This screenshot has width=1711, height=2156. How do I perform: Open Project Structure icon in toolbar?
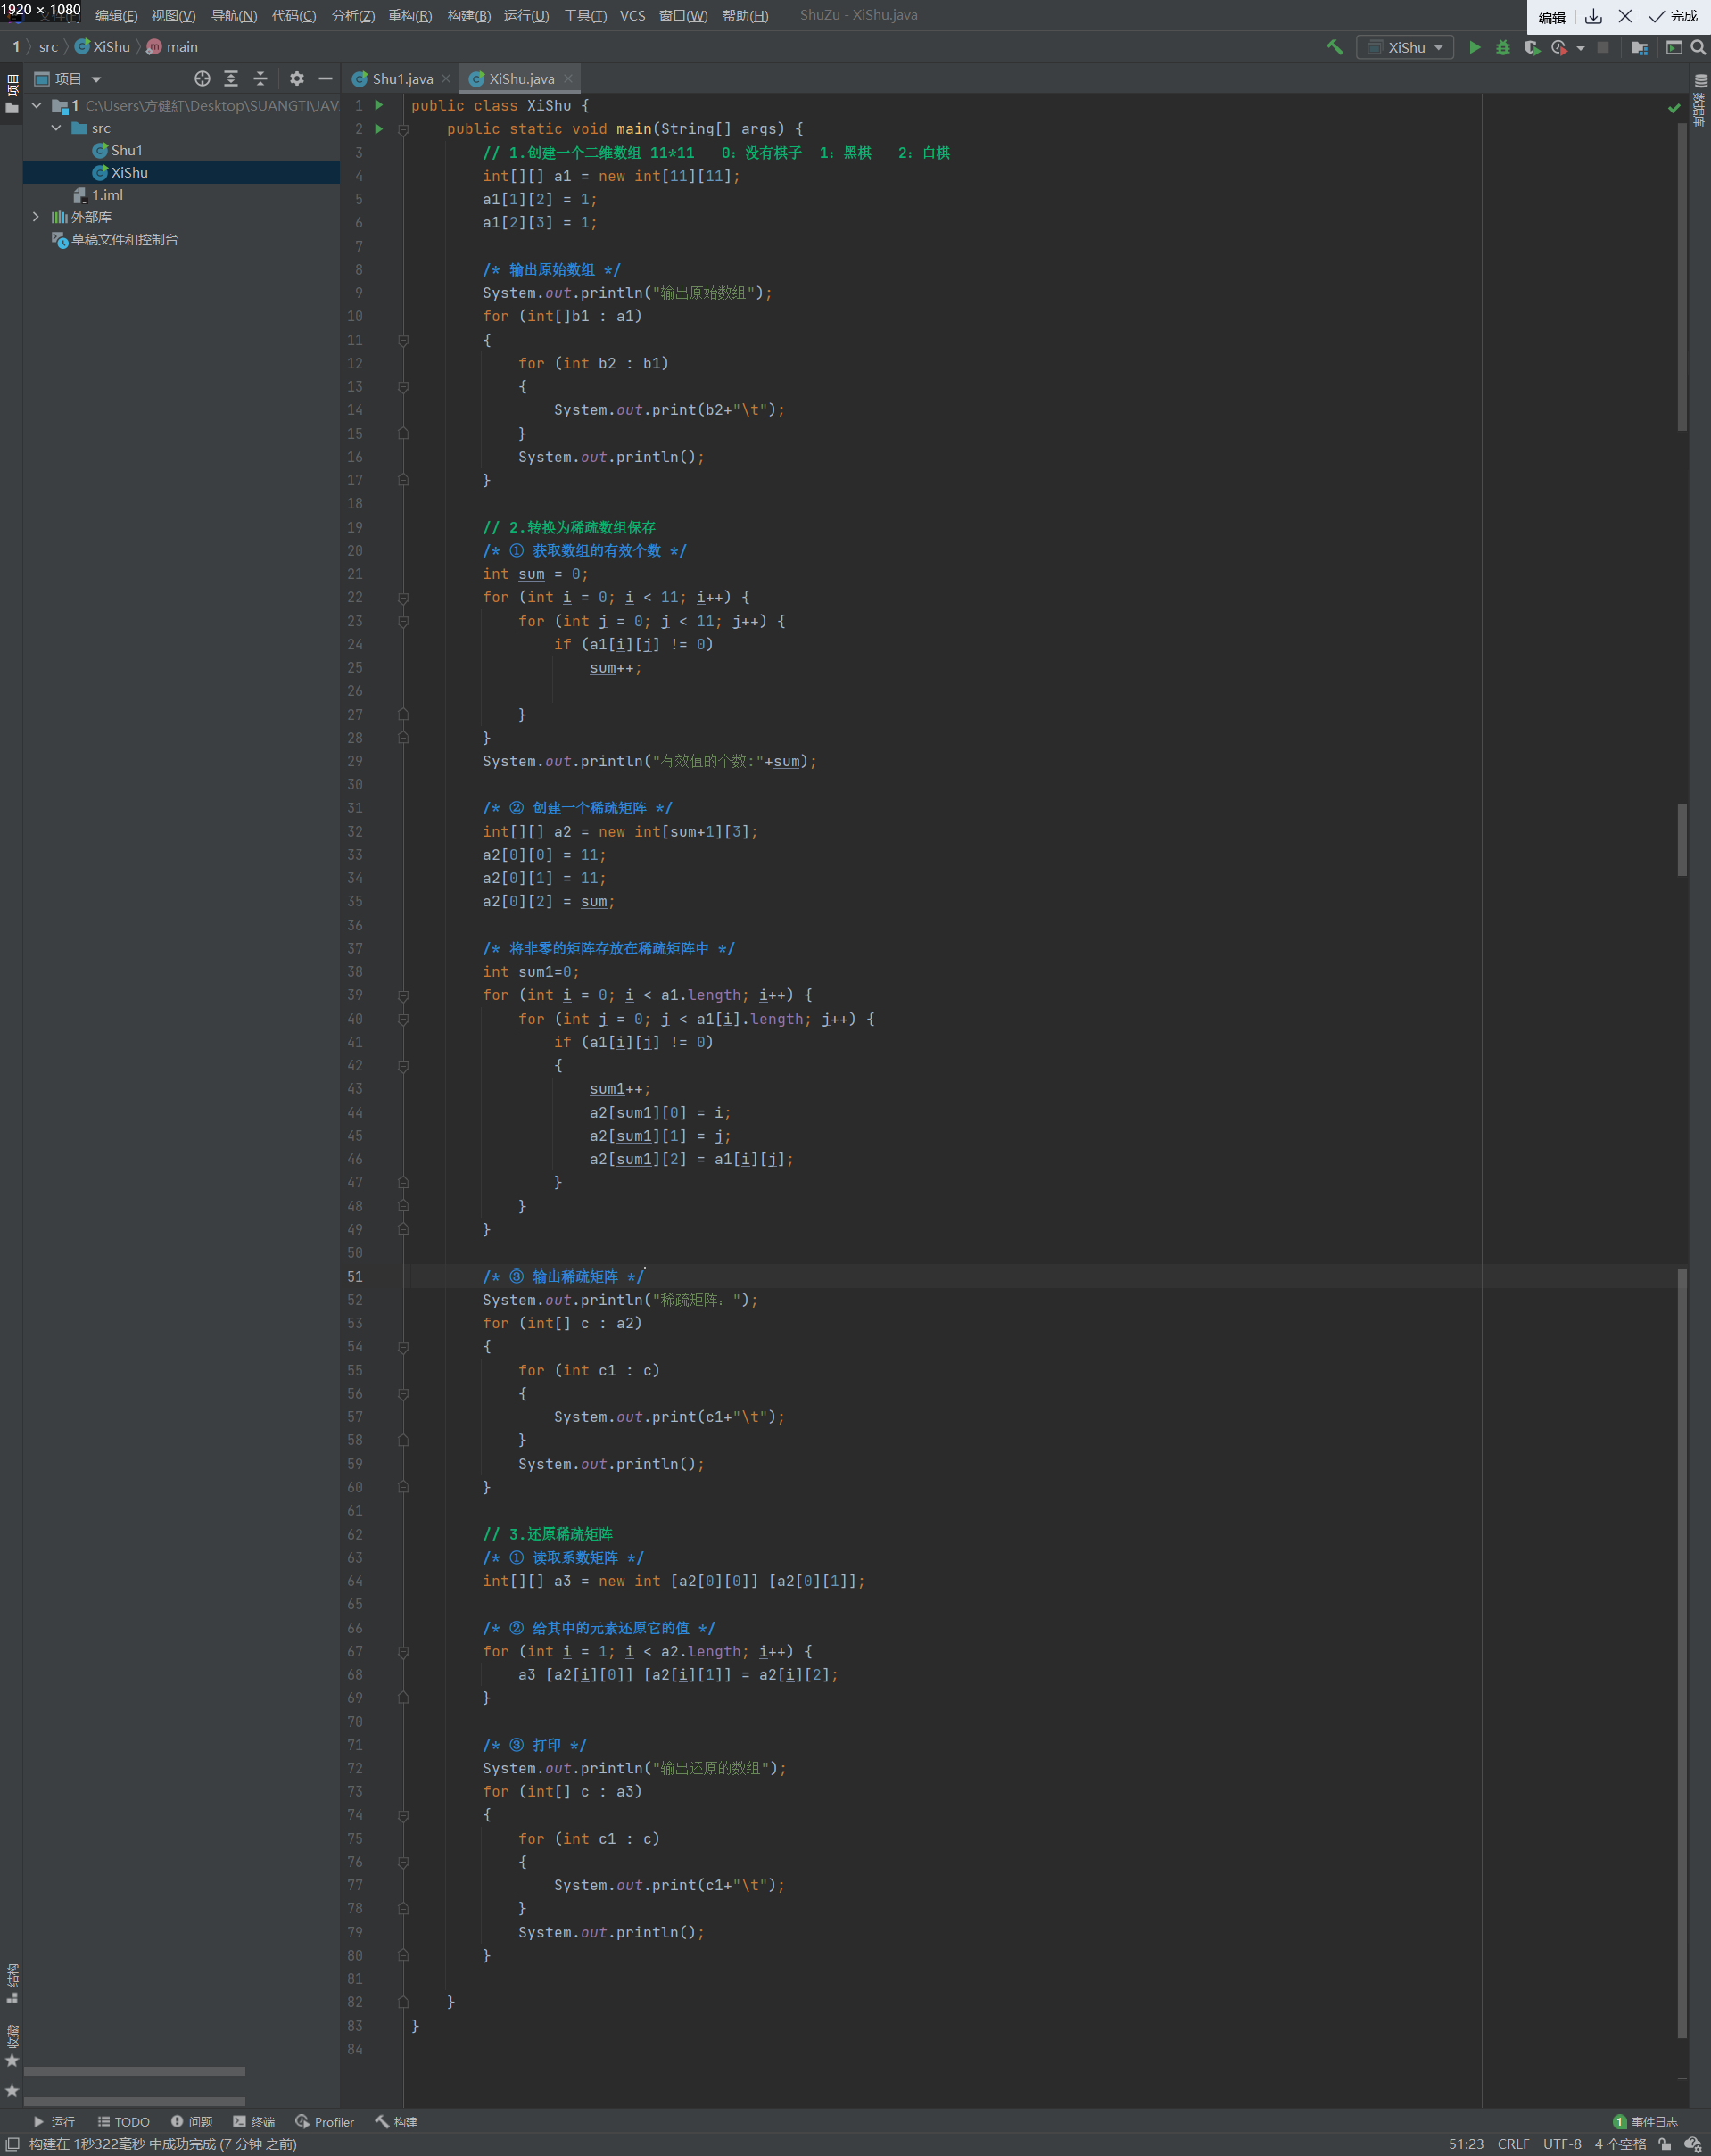click(x=1639, y=47)
